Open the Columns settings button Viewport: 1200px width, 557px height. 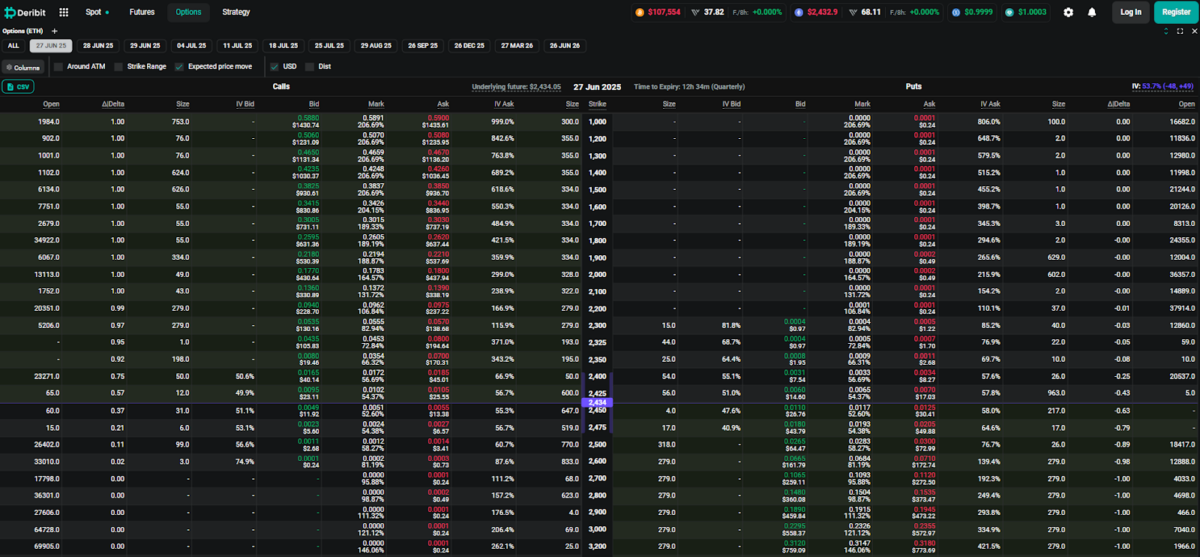click(22, 67)
